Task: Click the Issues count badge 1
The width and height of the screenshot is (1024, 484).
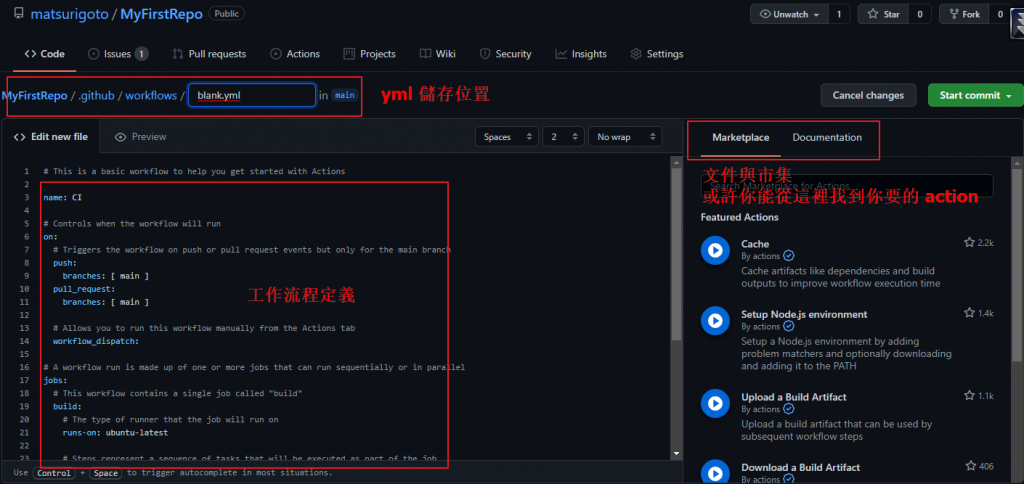Action: [142, 54]
